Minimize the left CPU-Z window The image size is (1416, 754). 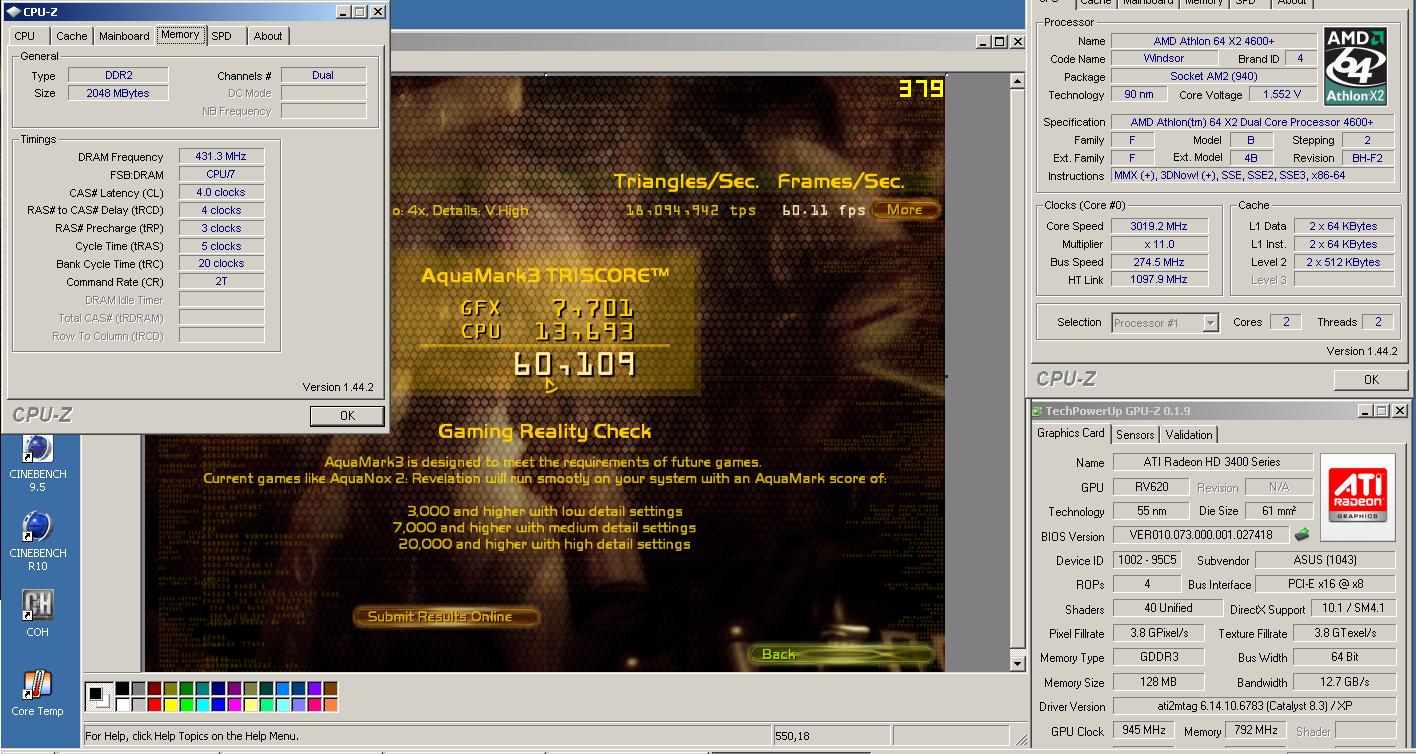(x=345, y=12)
